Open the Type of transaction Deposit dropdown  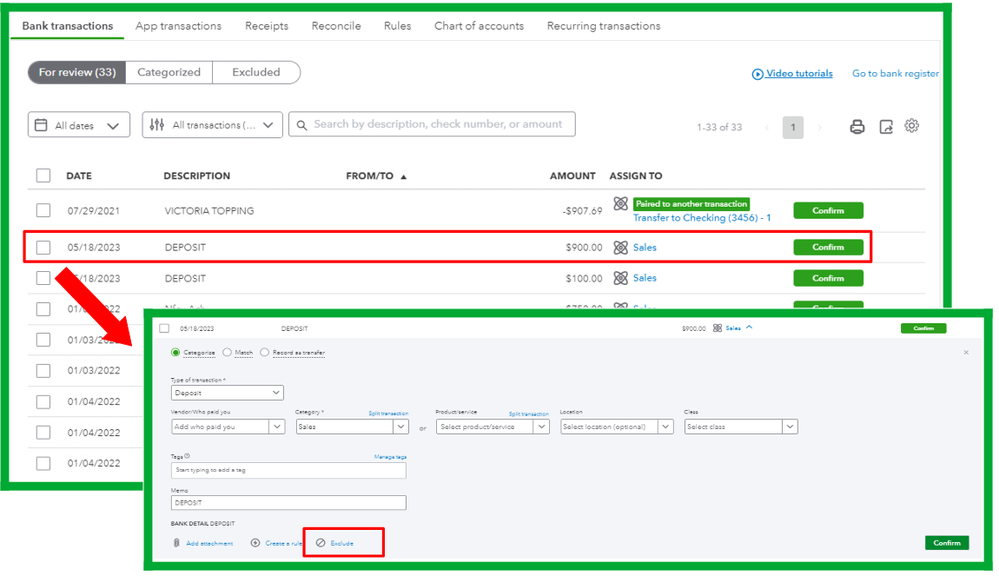[227, 392]
